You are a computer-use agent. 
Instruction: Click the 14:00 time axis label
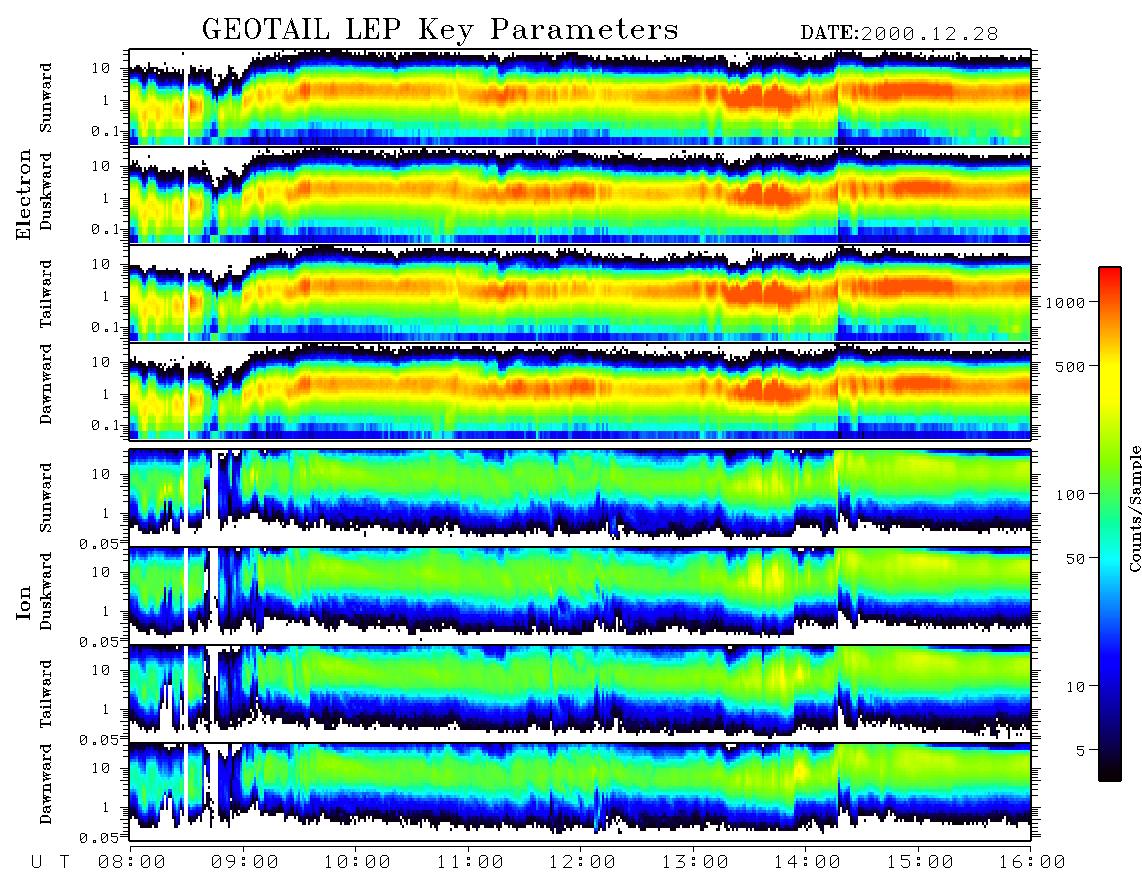click(x=807, y=863)
